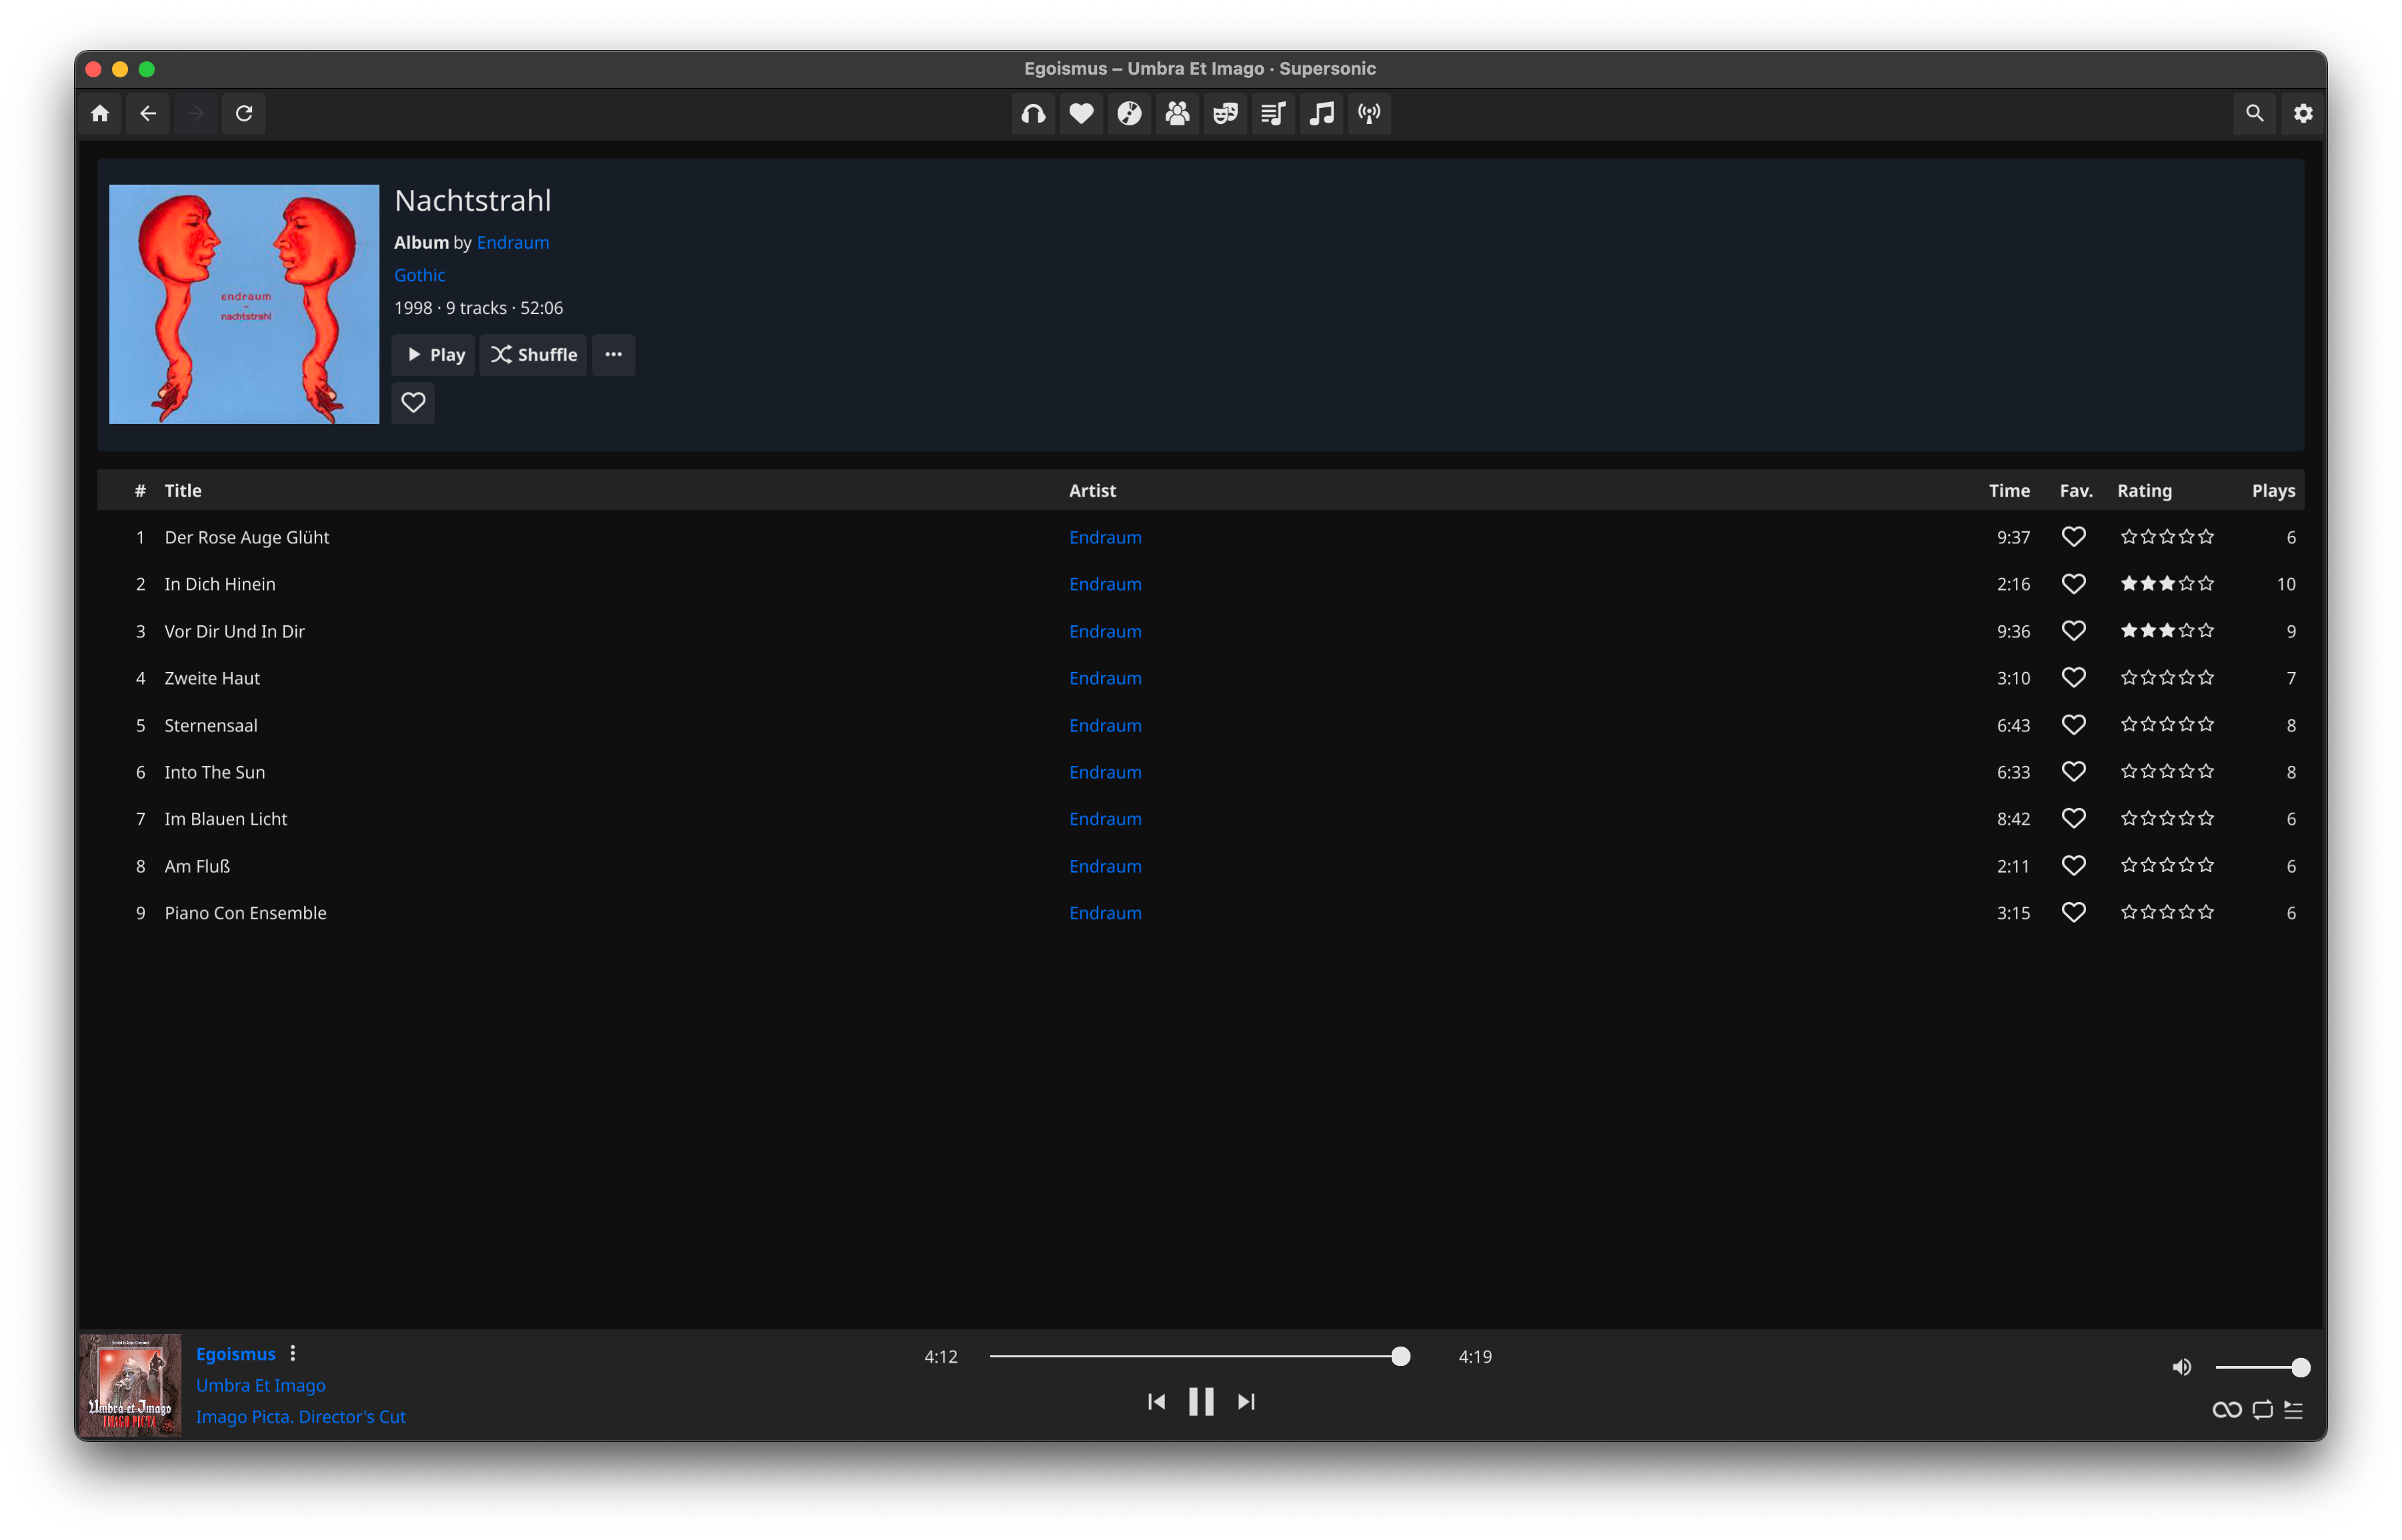The height and width of the screenshot is (1540, 2402).
Task: Open the Albums page with the disc icon
Action: (x=1129, y=113)
